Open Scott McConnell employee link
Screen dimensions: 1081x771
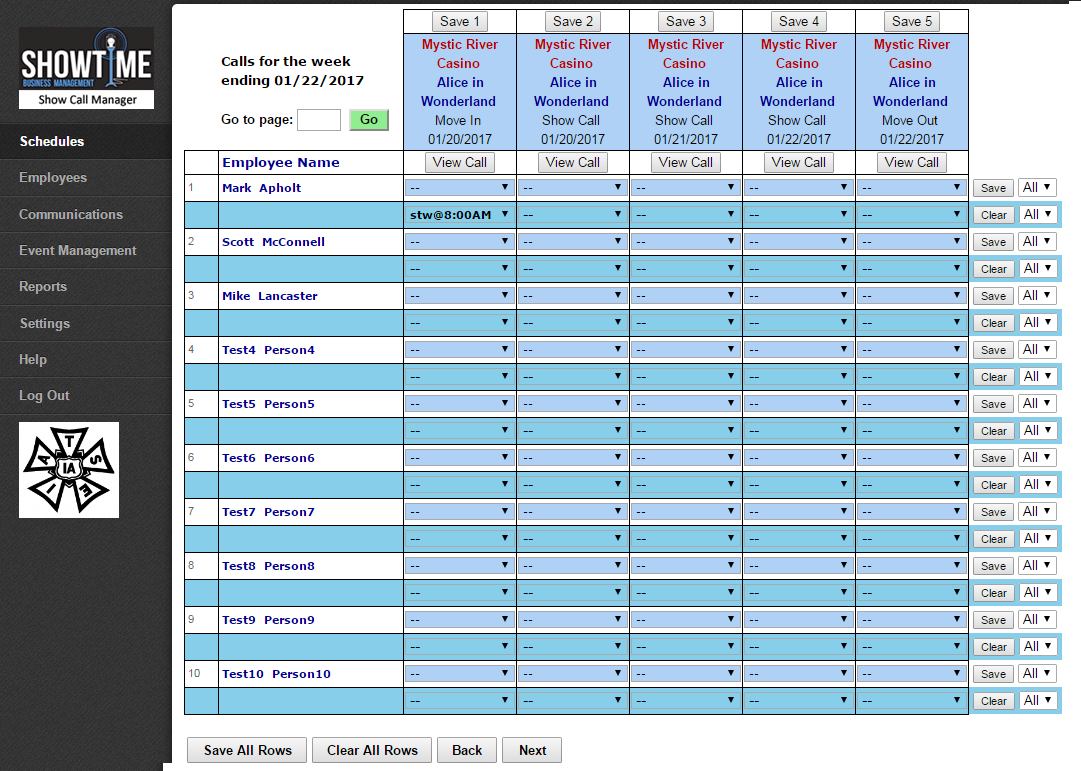click(273, 242)
